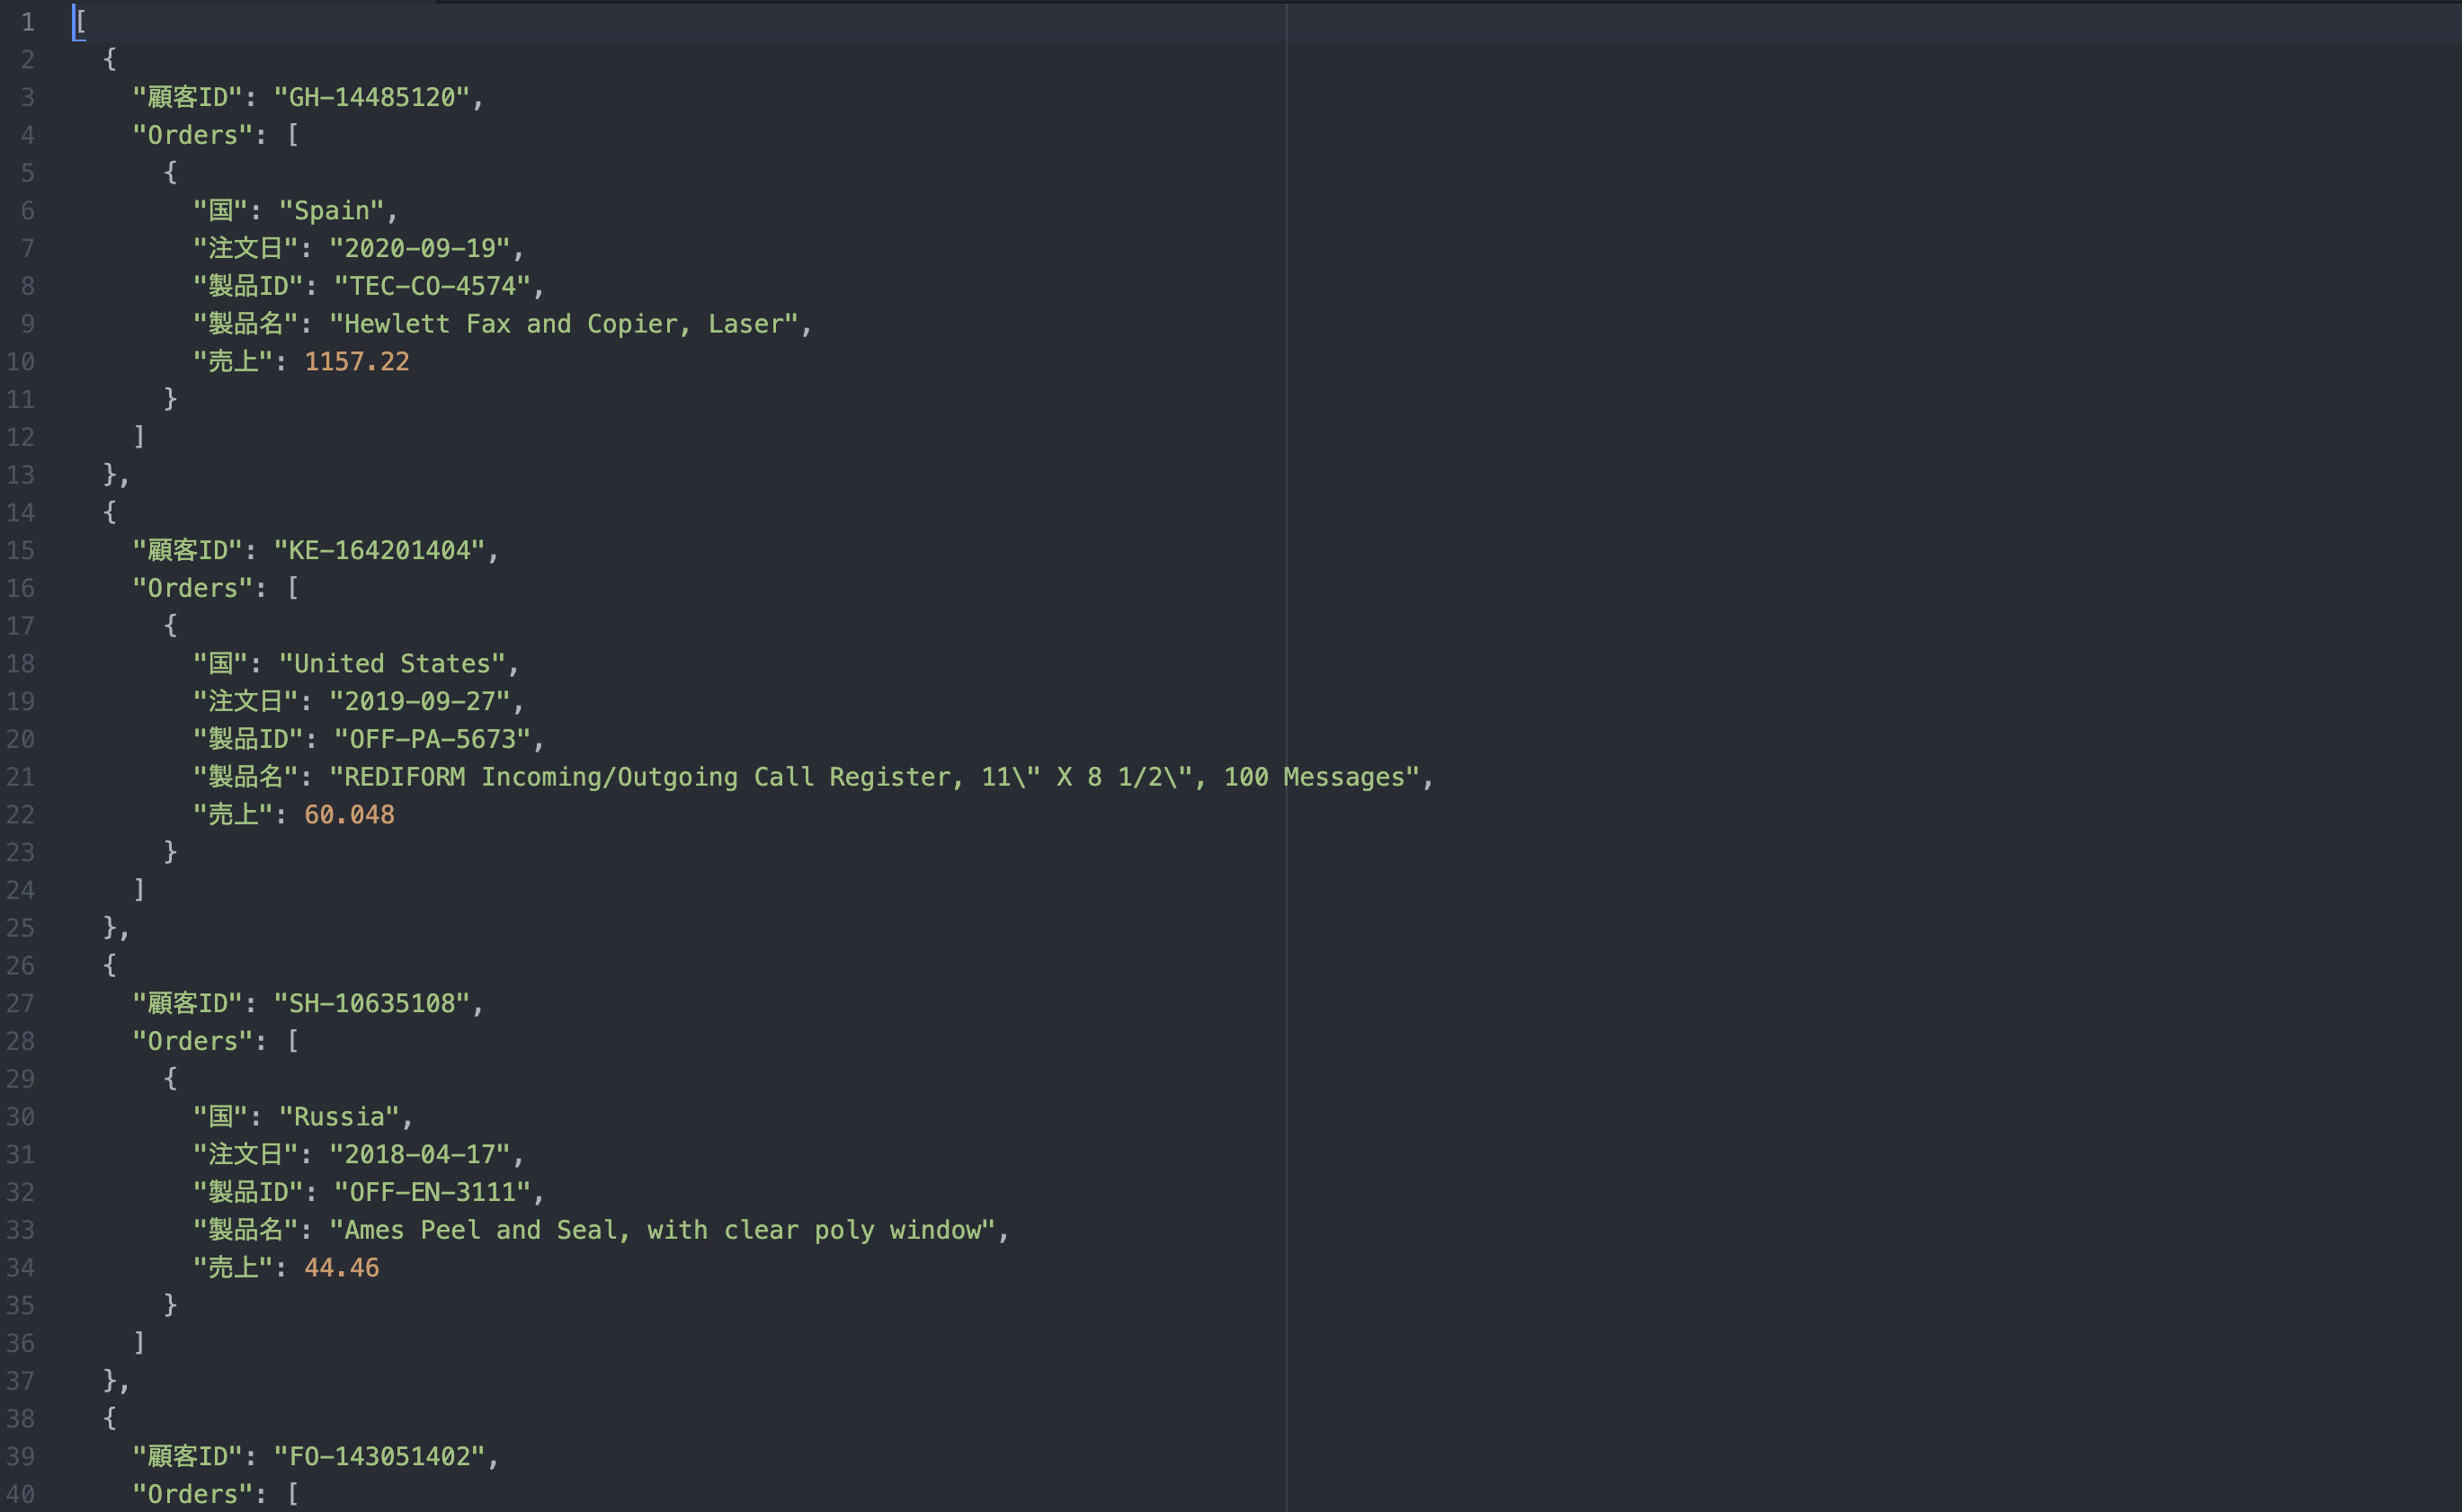Image resolution: width=2462 pixels, height=1512 pixels.
Task: Click the "Orders" key on line 4
Action: [x=193, y=135]
